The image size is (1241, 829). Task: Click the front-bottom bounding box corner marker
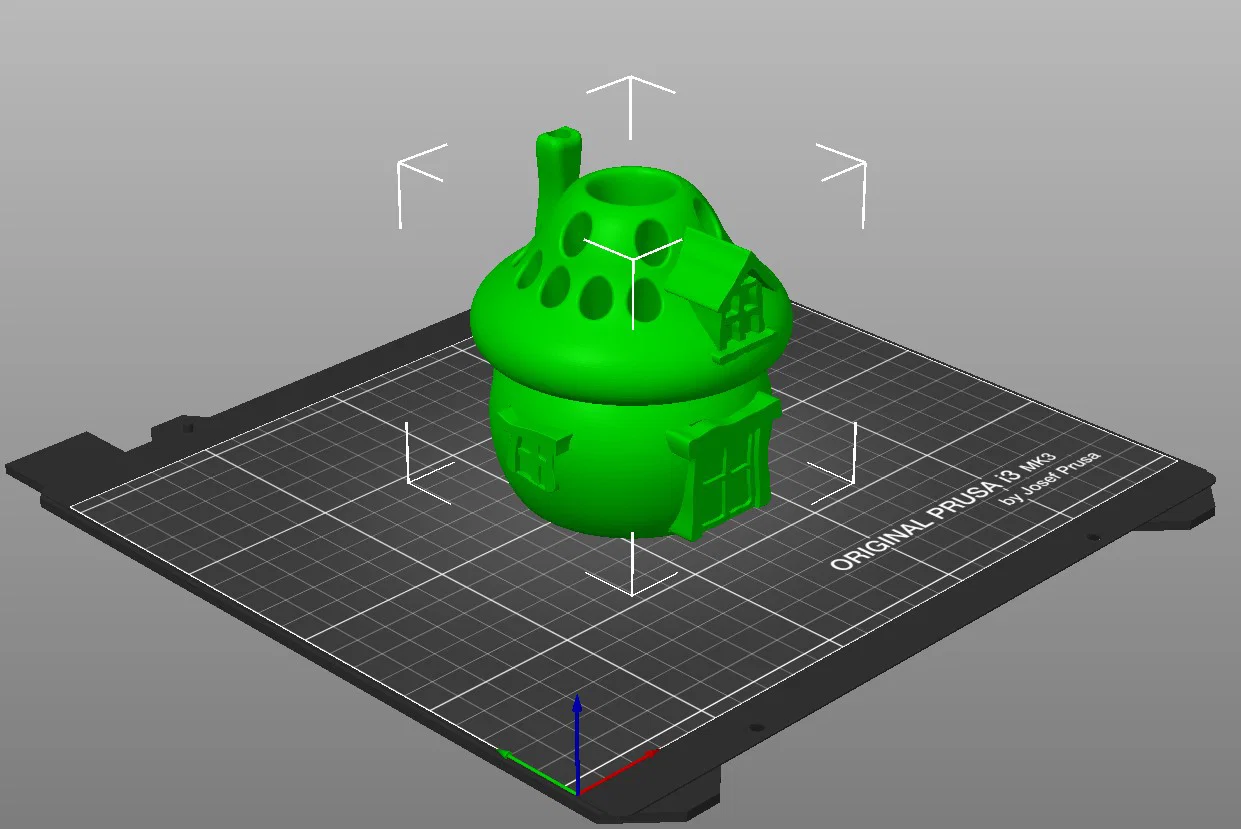632,566
